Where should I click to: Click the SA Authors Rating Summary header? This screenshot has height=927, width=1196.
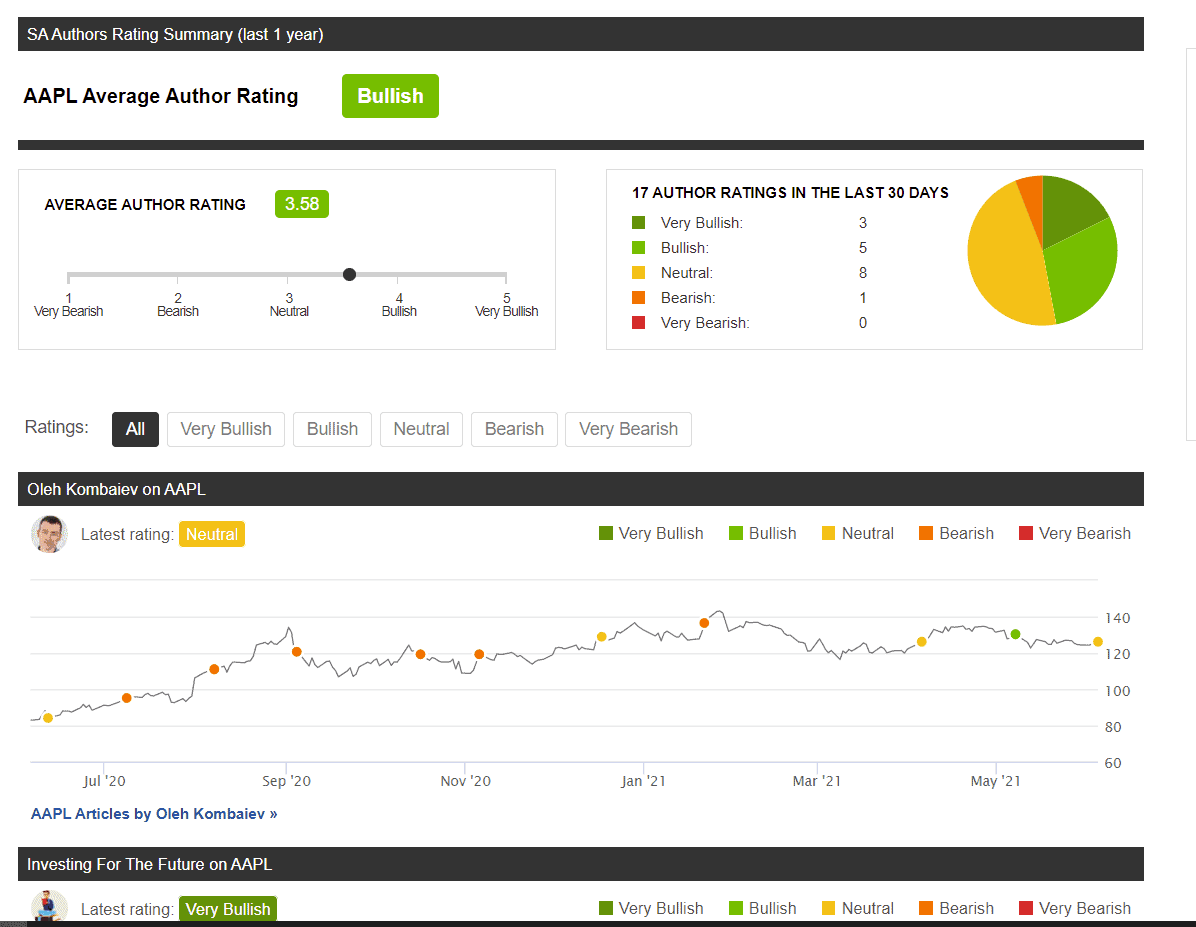580,34
